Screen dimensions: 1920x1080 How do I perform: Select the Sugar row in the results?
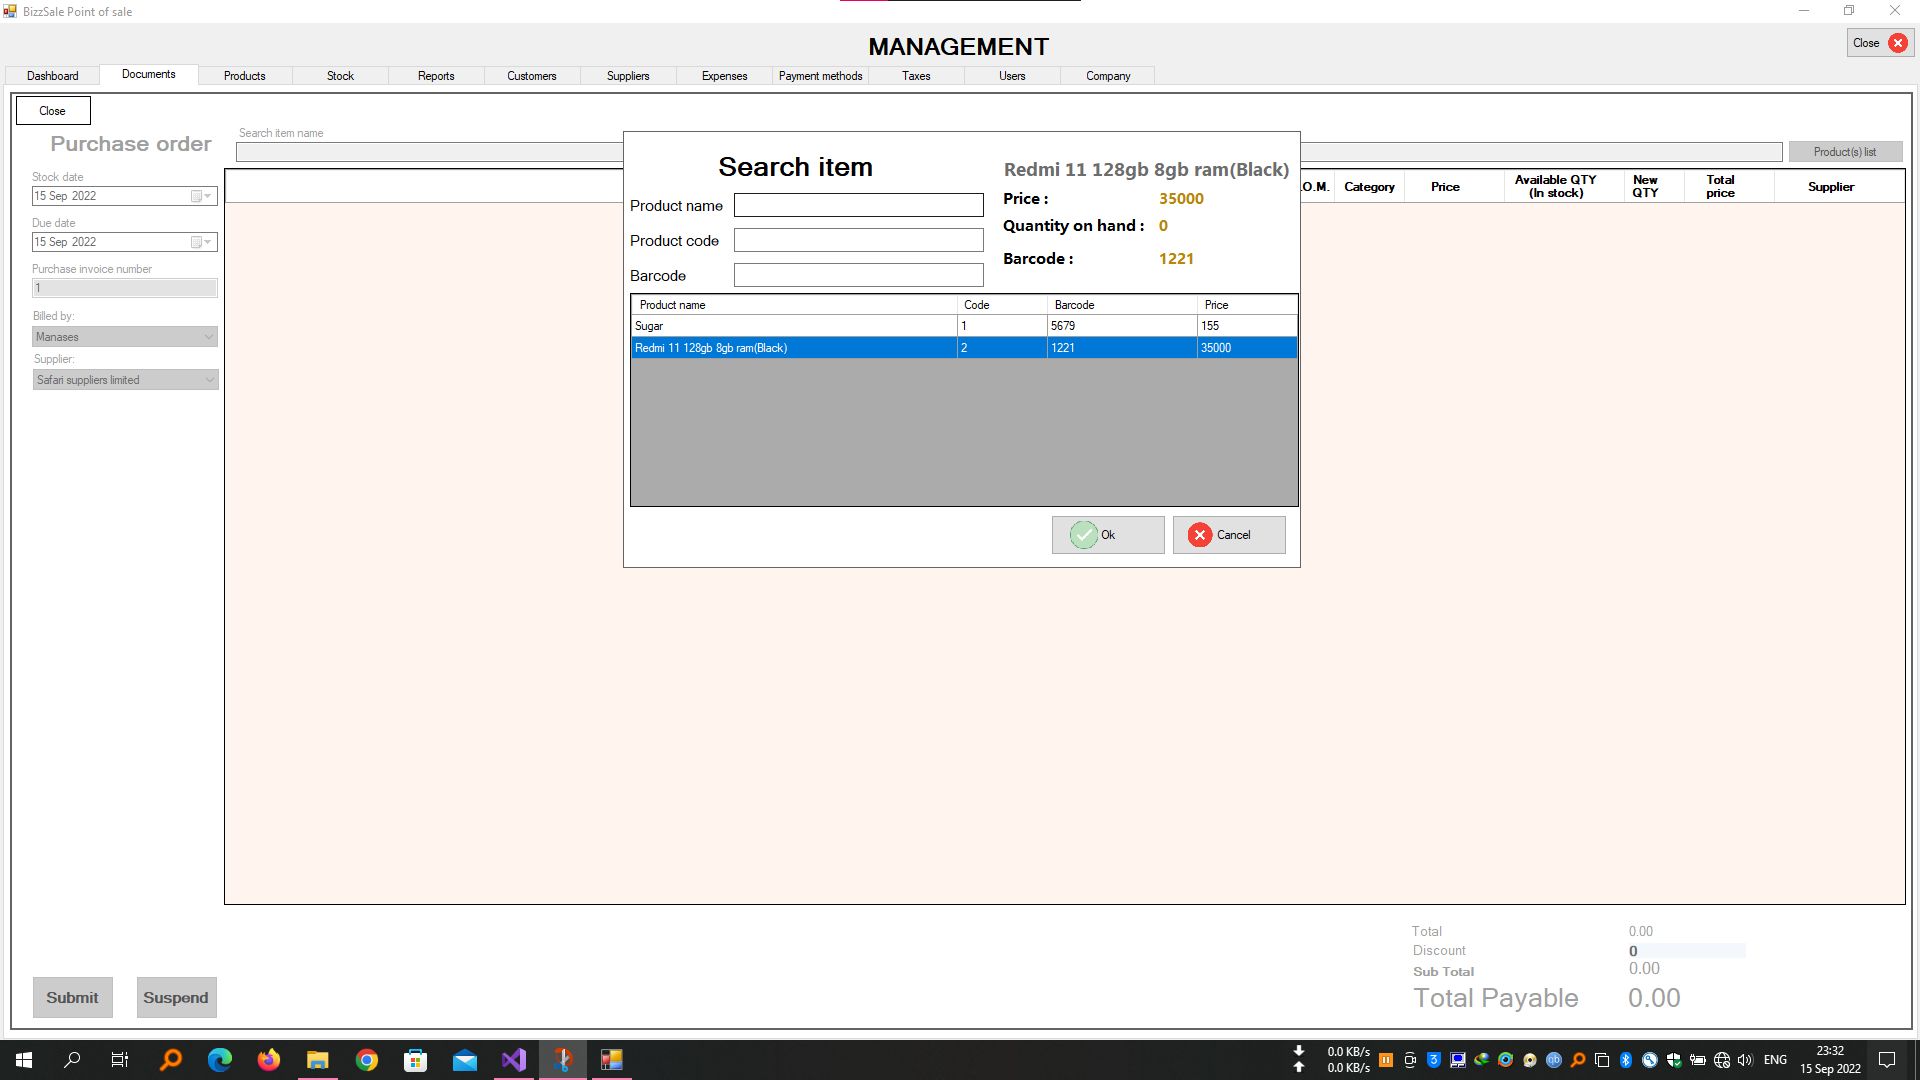[x=794, y=326]
